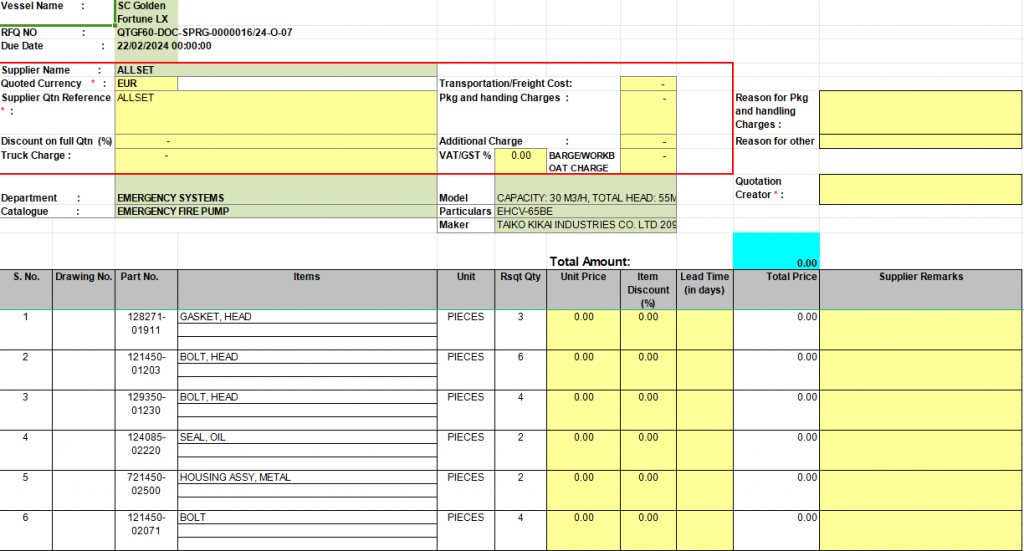This screenshot has width=1024, height=551.
Task: Select the Quoted Currency cell containing EUR
Action: [x=146, y=84]
